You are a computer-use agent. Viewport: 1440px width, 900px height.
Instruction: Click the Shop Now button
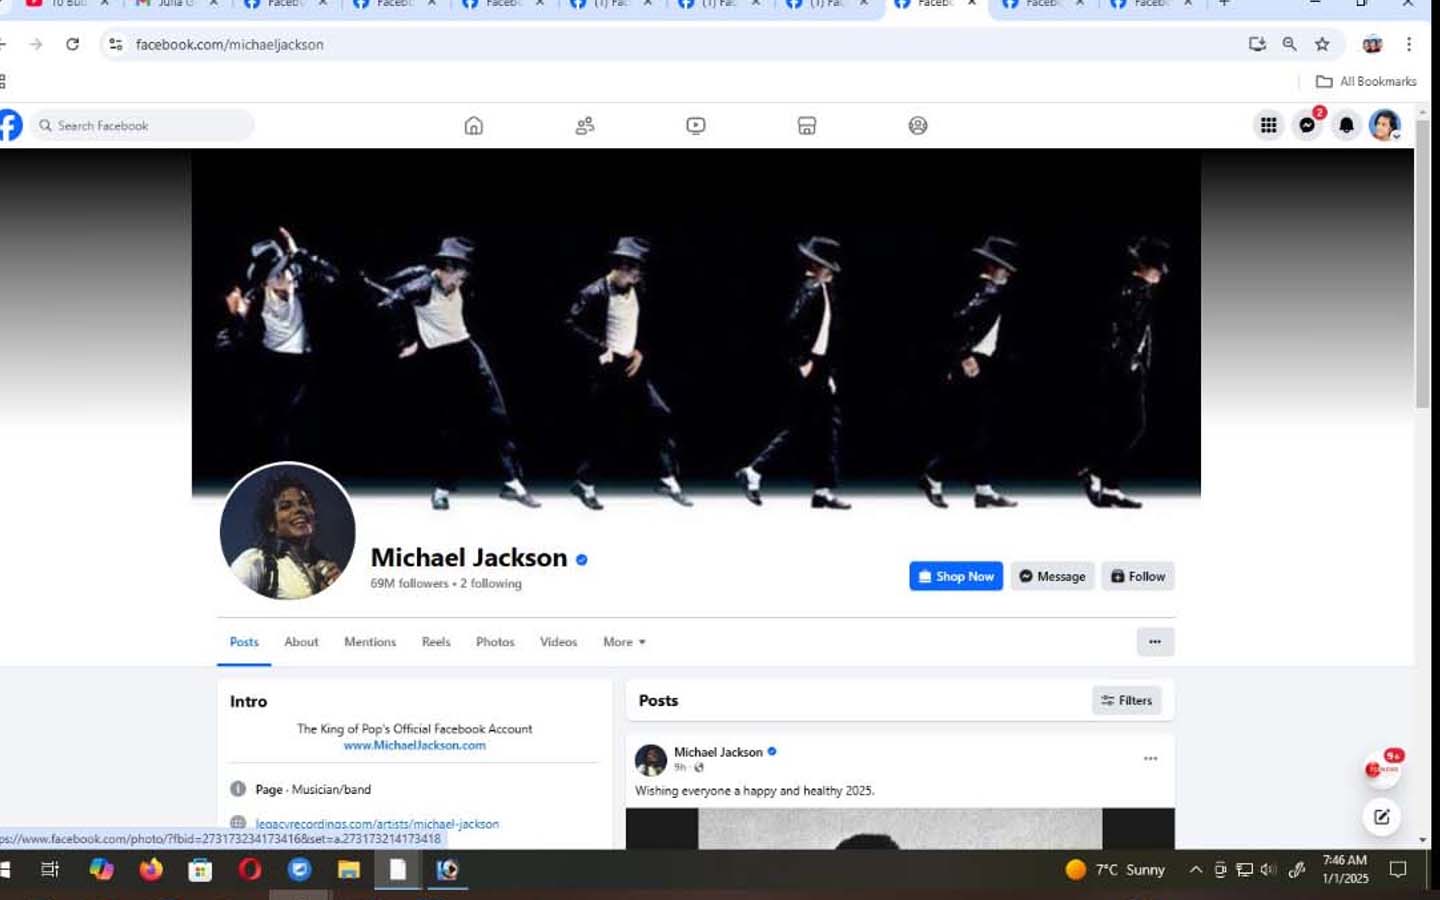point(956,576)
